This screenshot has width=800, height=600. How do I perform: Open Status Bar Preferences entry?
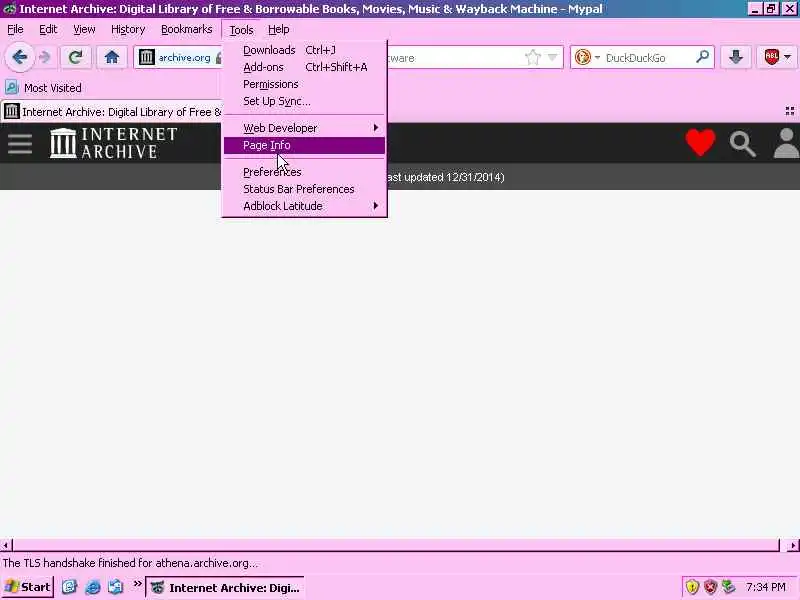pos(305,189)
